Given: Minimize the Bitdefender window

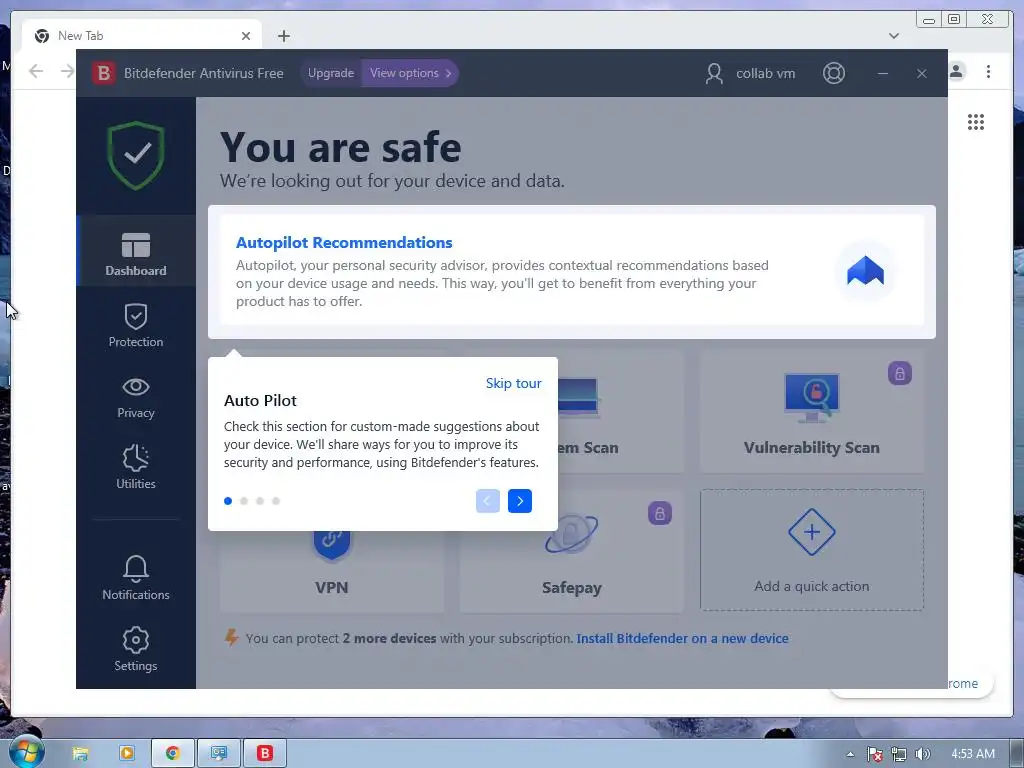Looking at the screenshot, I should click(x=883, y=73).
